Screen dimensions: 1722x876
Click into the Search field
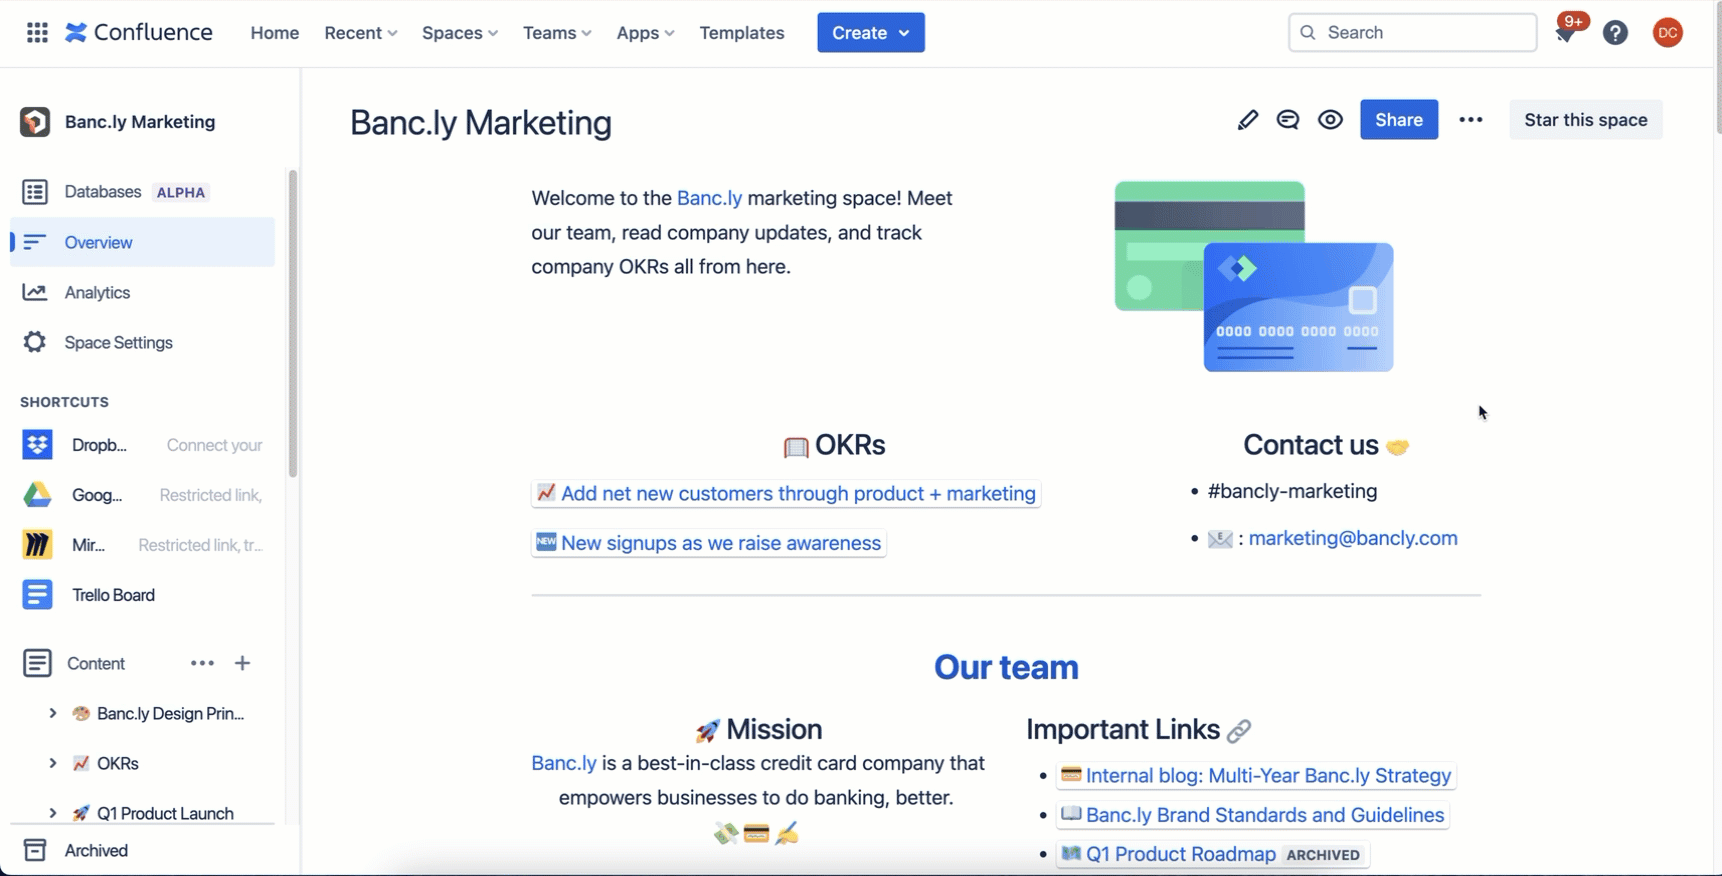pyautogui.click(x=1412, y=33)
